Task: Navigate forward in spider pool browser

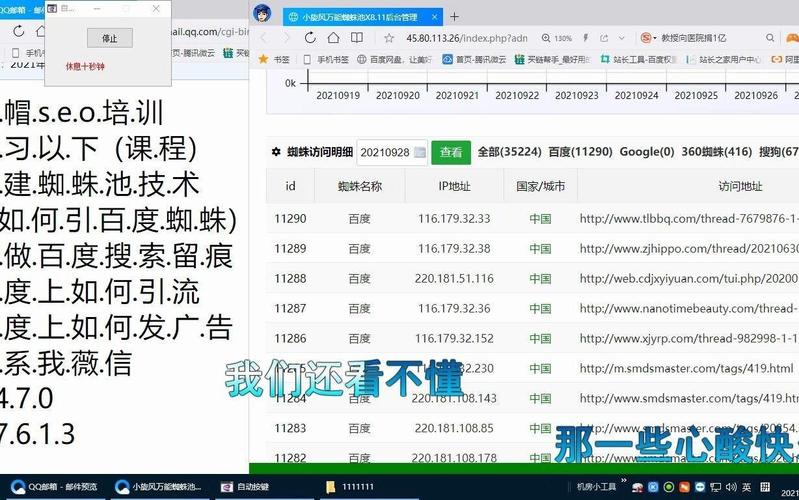Action: click(x=287, y=38)
